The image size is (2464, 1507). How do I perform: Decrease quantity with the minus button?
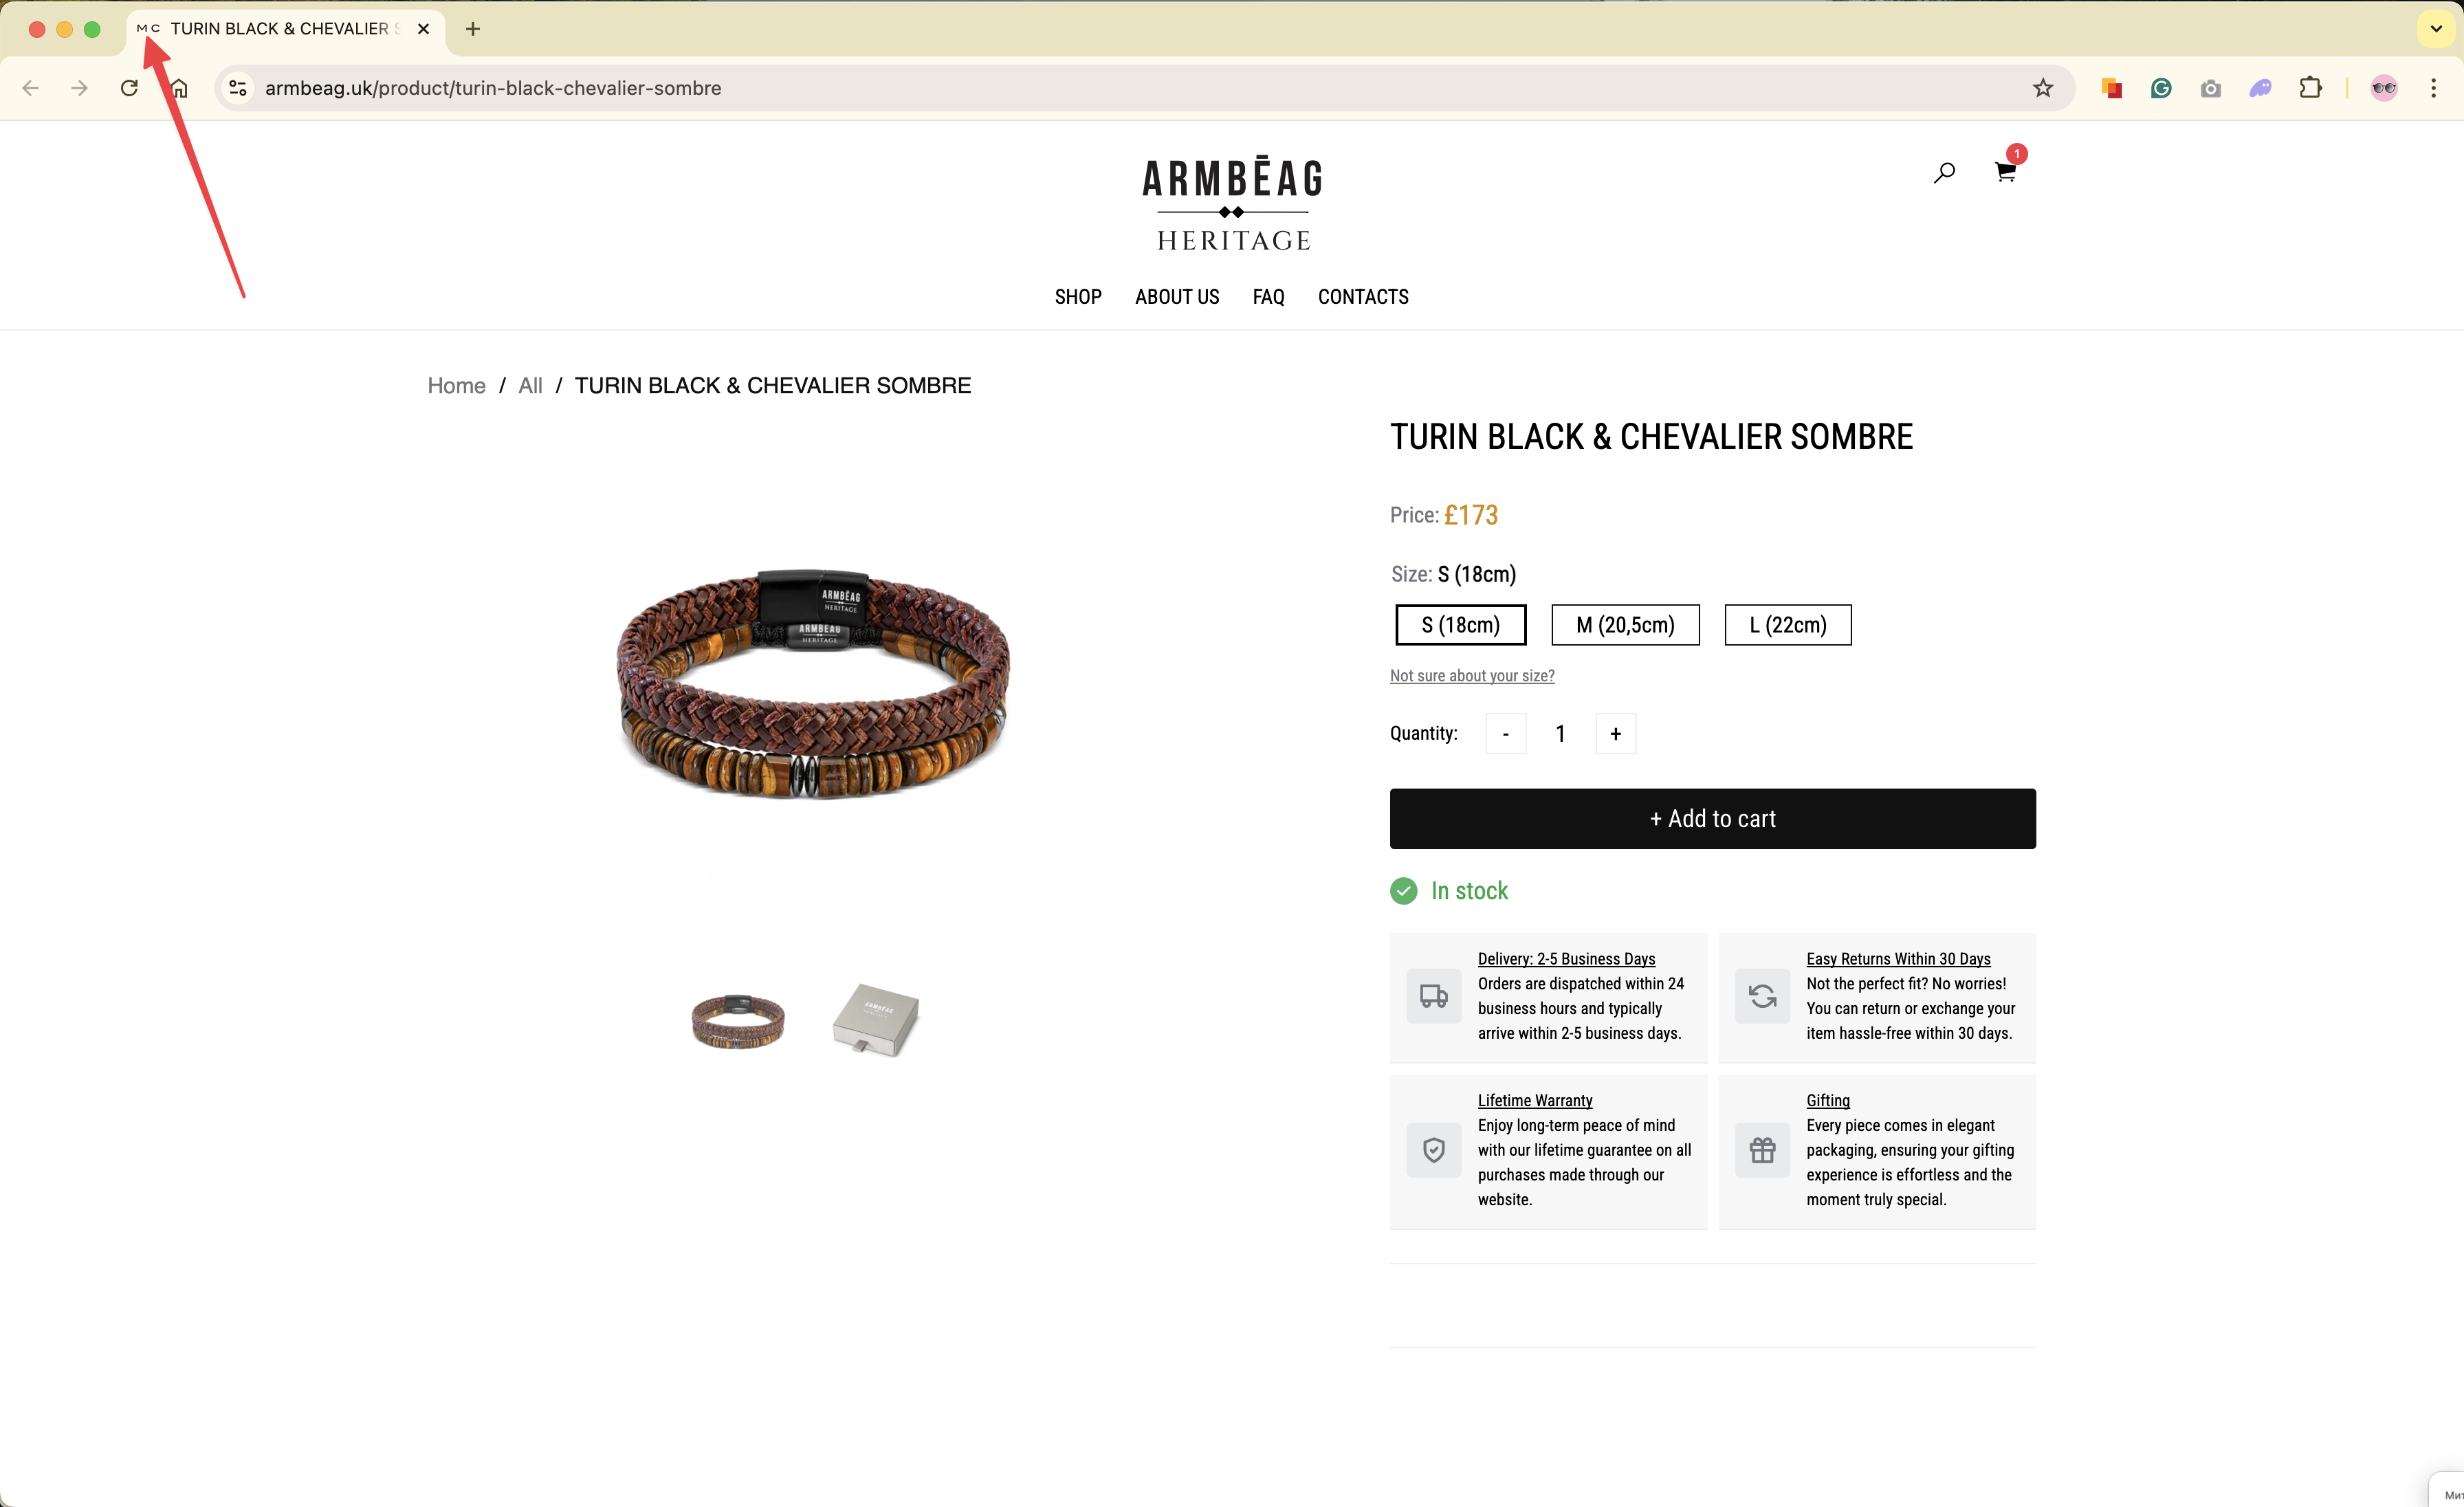(x=1505, y=734)
